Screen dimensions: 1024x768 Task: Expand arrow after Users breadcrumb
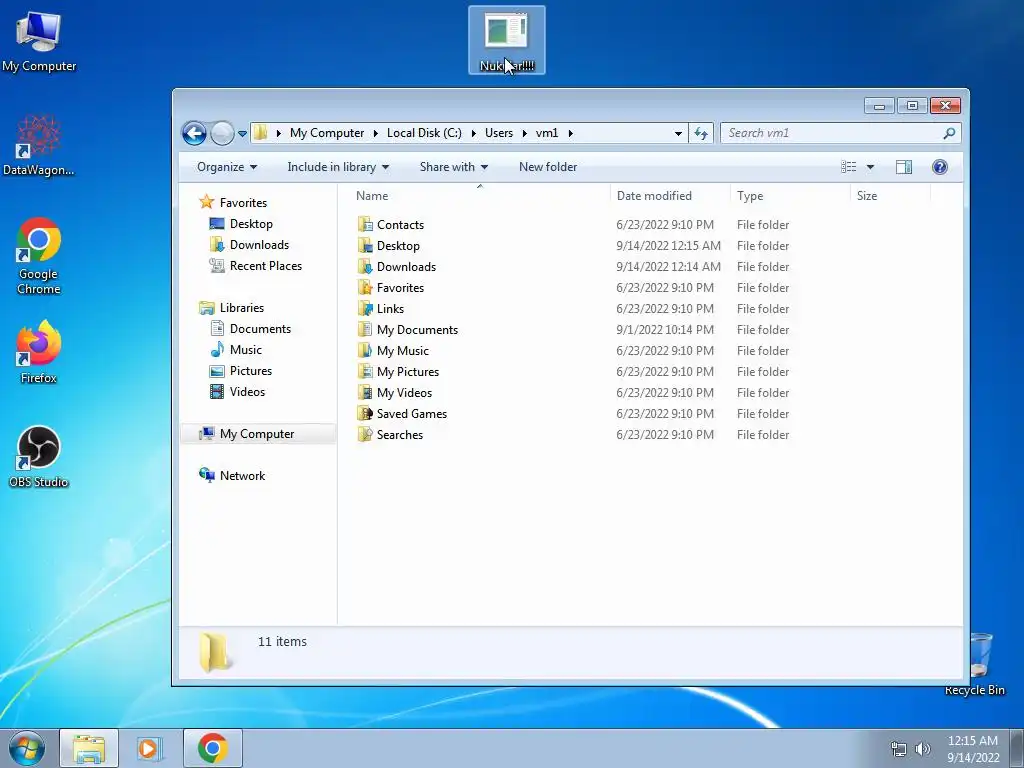(x=524, y=133)
